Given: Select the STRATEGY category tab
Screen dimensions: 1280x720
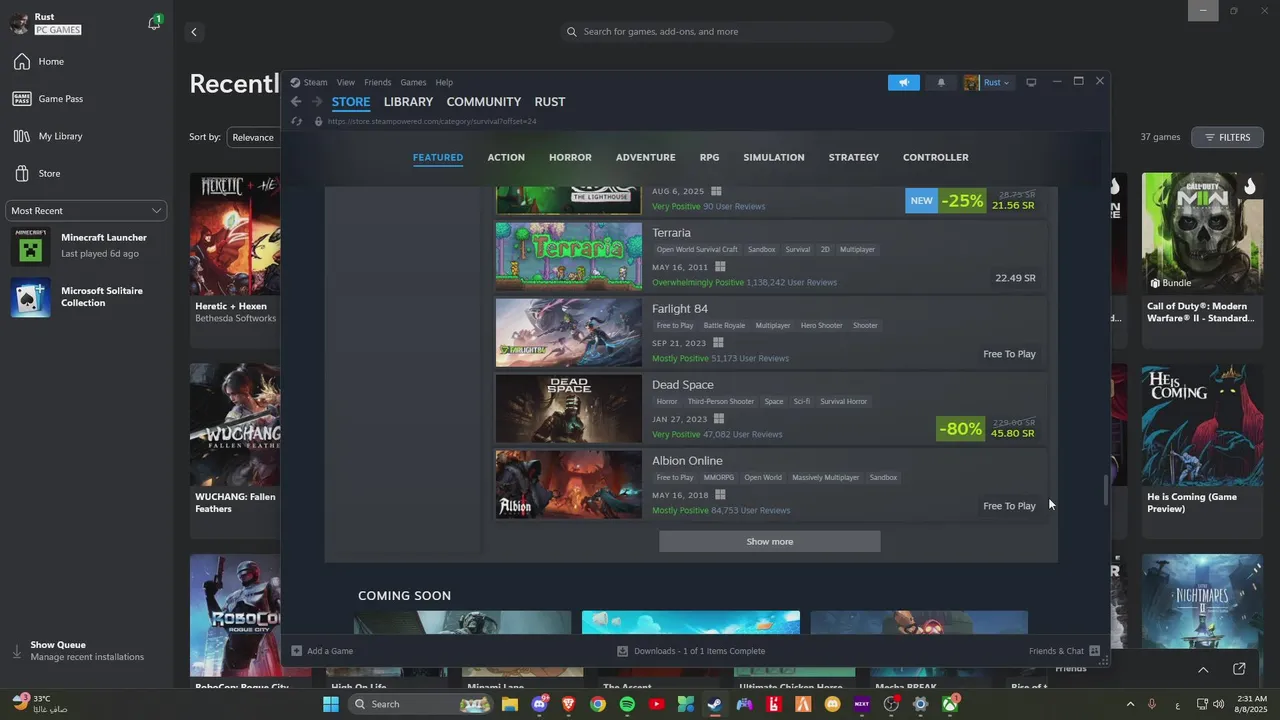Looking at the screenshot, I should [854, 157].
